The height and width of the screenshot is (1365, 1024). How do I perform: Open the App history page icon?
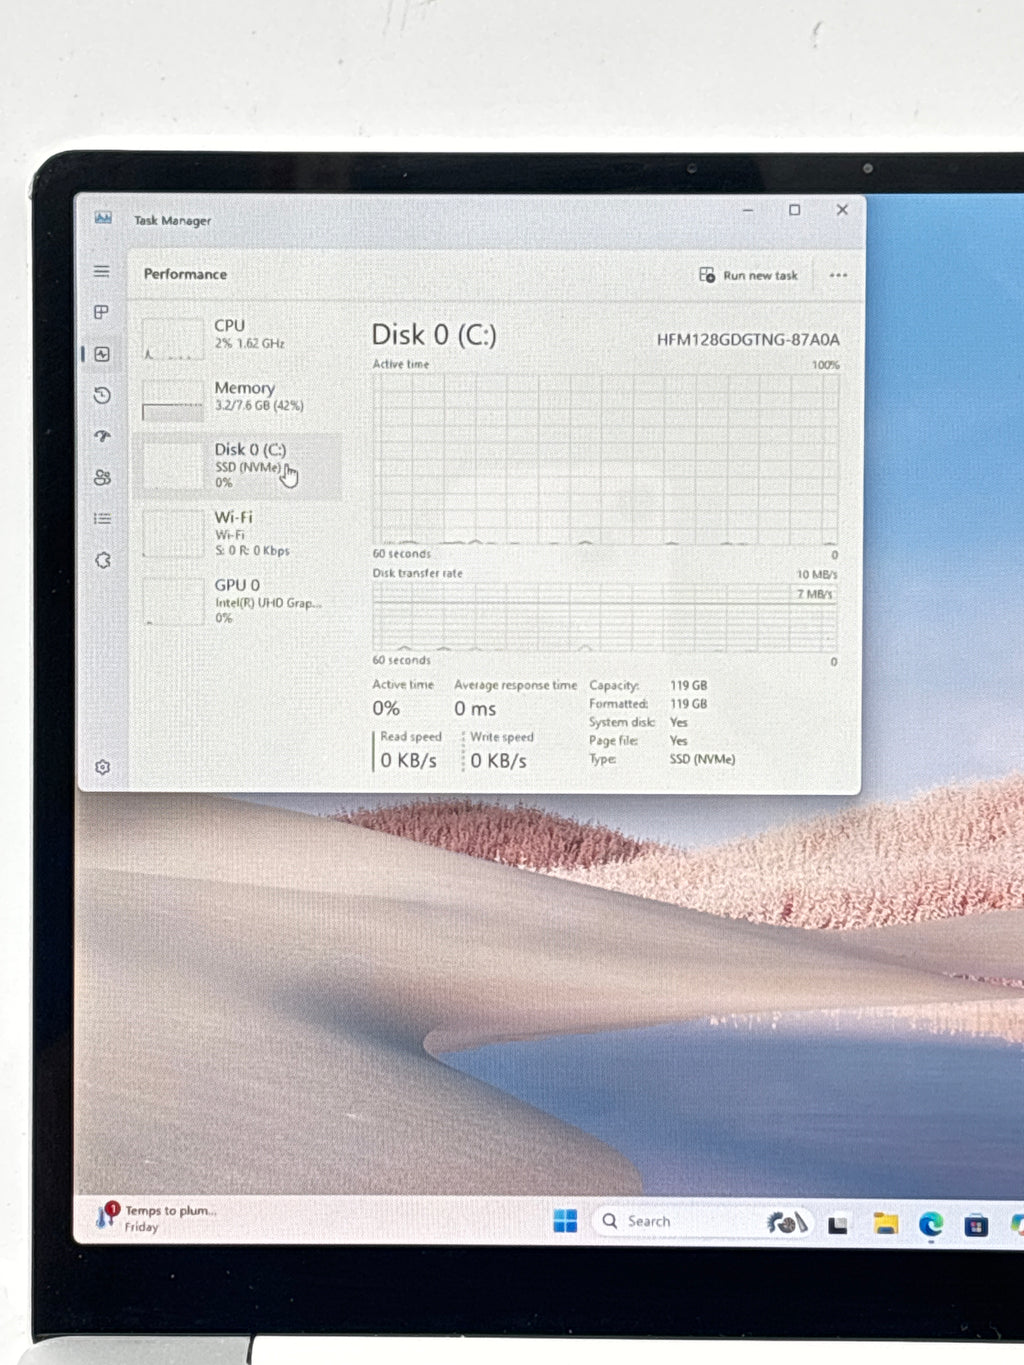point(102,395)
